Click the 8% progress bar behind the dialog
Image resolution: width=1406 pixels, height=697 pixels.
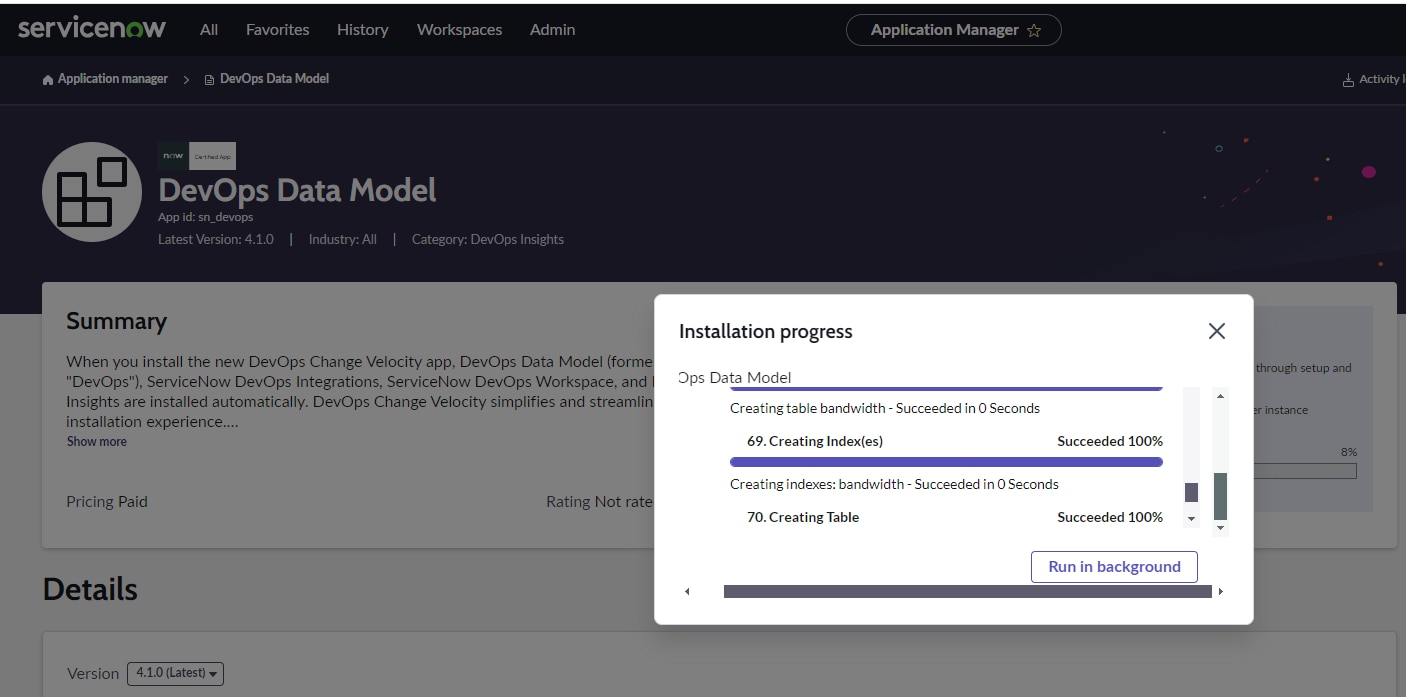click(1304, 470)
